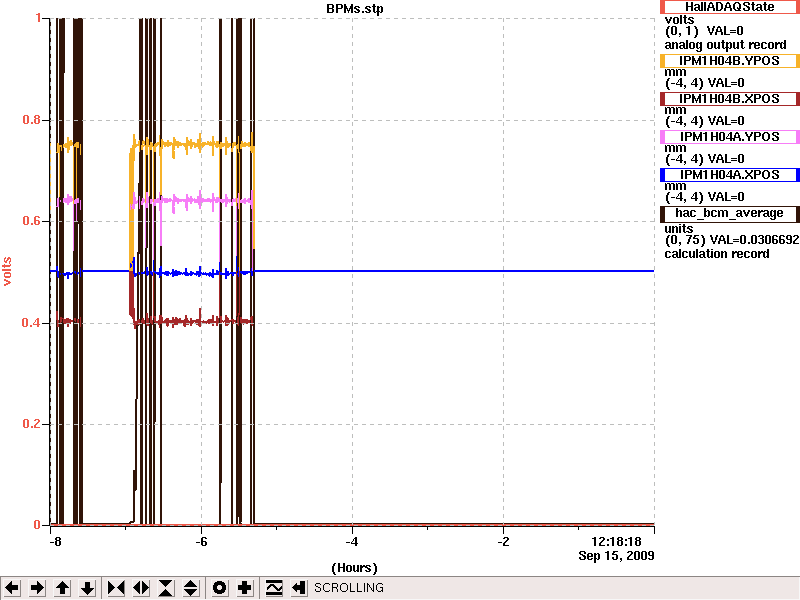Select the IPM1H04B.YPOS legend entry

coord(730,61)
